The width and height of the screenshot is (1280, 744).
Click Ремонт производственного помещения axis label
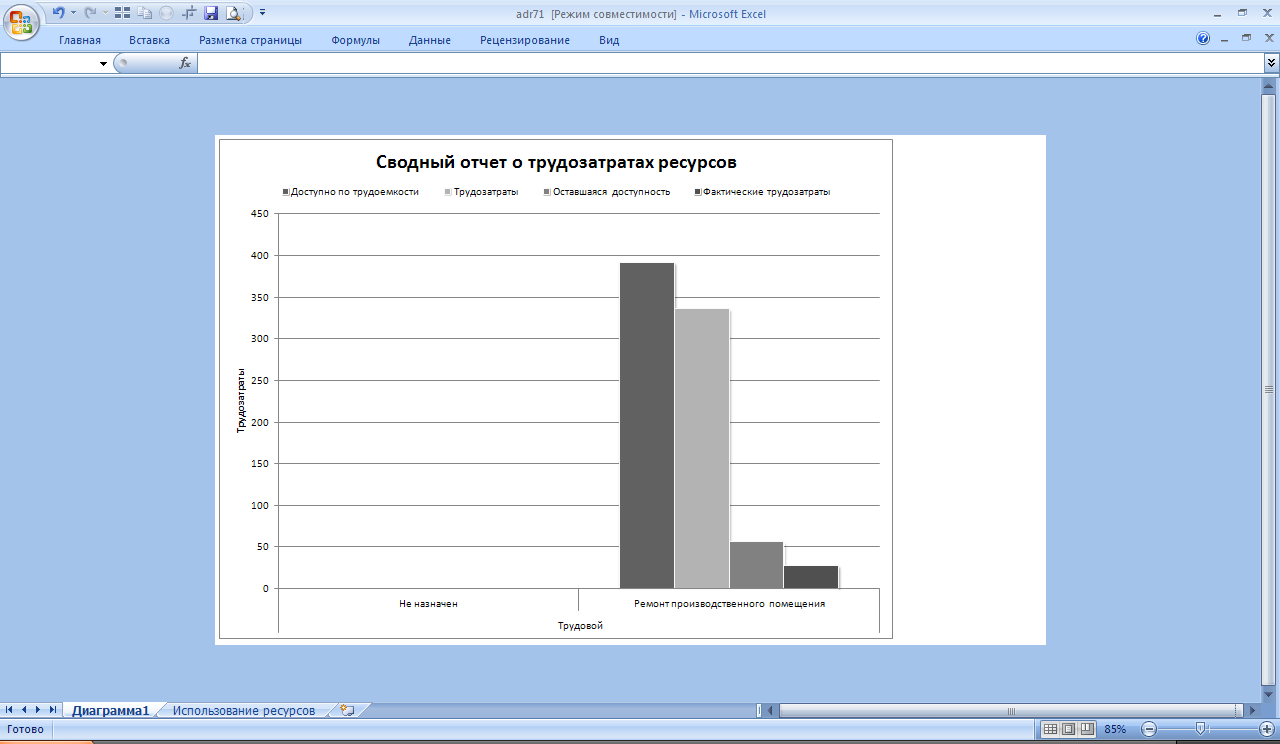729,604
